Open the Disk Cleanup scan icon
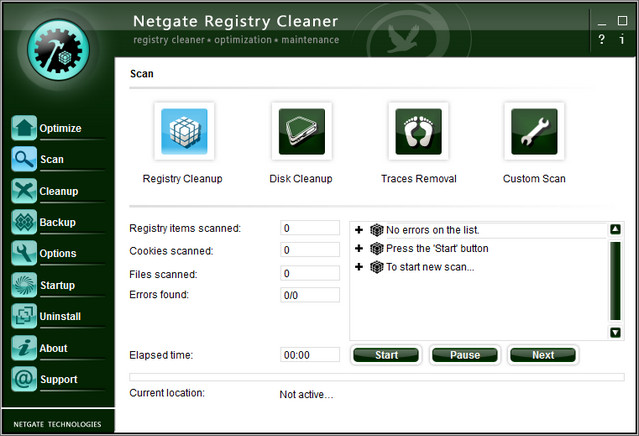This screenshot has height=436, width=639. [x=301, y=132]
